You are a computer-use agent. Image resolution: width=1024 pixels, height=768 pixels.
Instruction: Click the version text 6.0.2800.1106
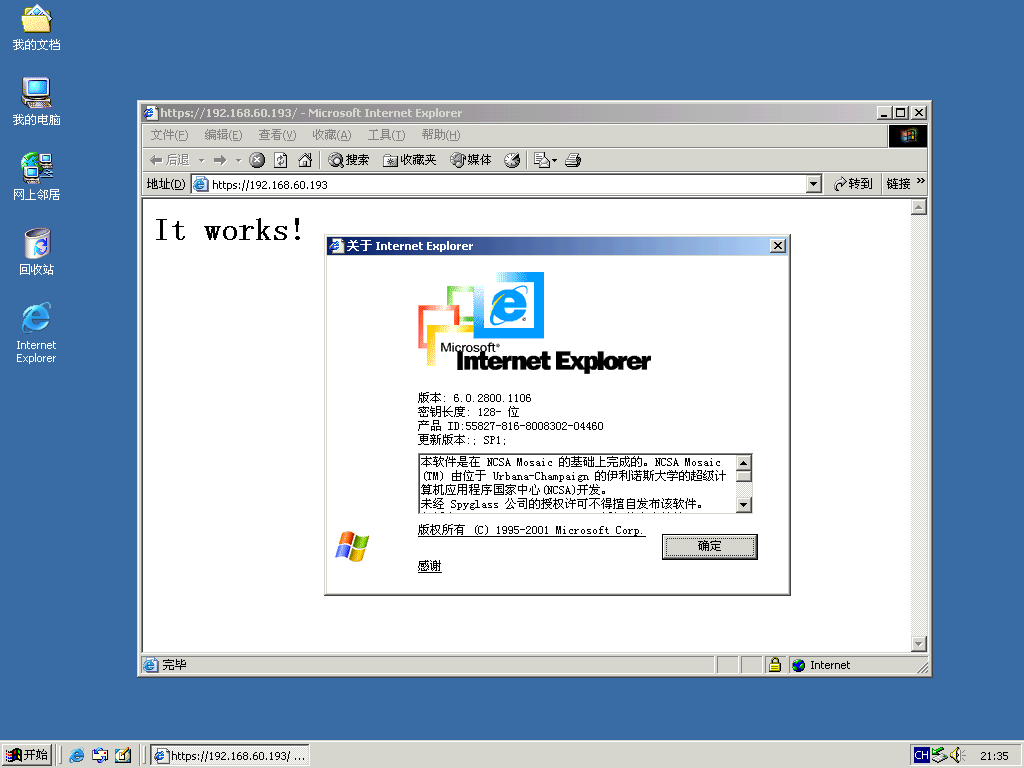coord(492,398)
